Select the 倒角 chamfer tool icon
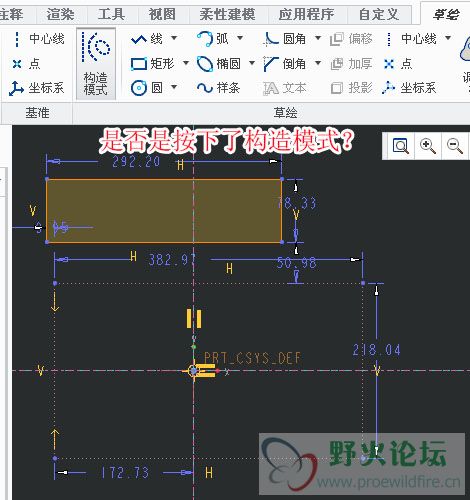This screenshot has height=500, width=470. (x=270, y=64)
